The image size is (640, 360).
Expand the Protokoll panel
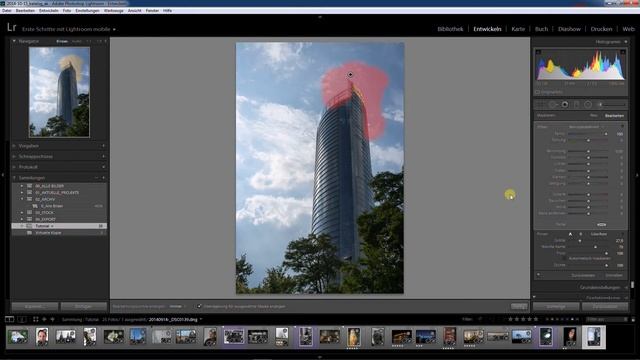pyautogui.click(x=14, y=167)
